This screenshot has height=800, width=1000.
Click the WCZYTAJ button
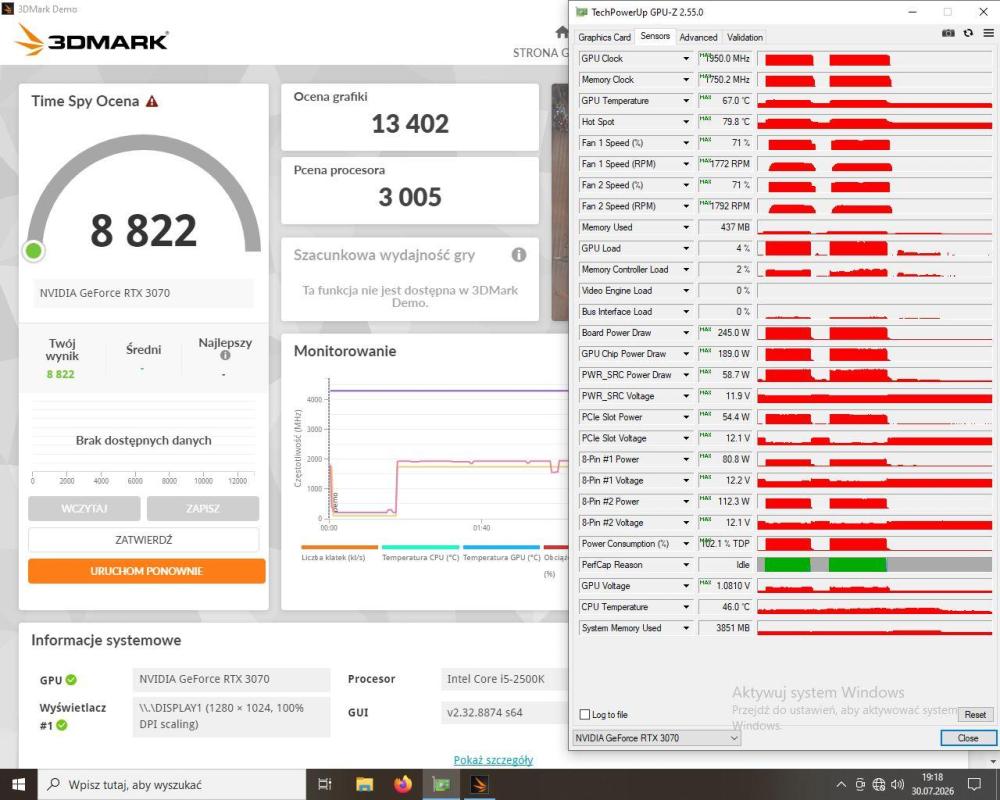84,508
